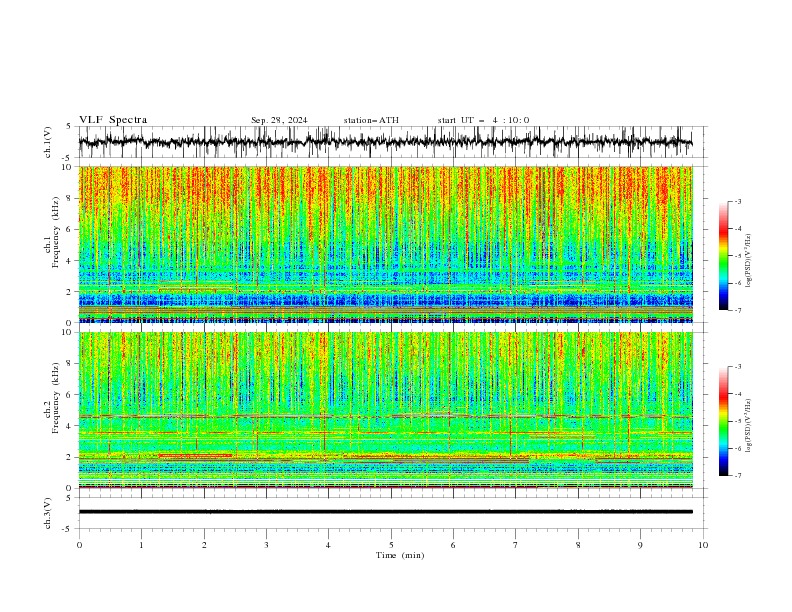
Task: Select the log(PSD) label beside ch.1 color bar
Action: tap(749, 261)
